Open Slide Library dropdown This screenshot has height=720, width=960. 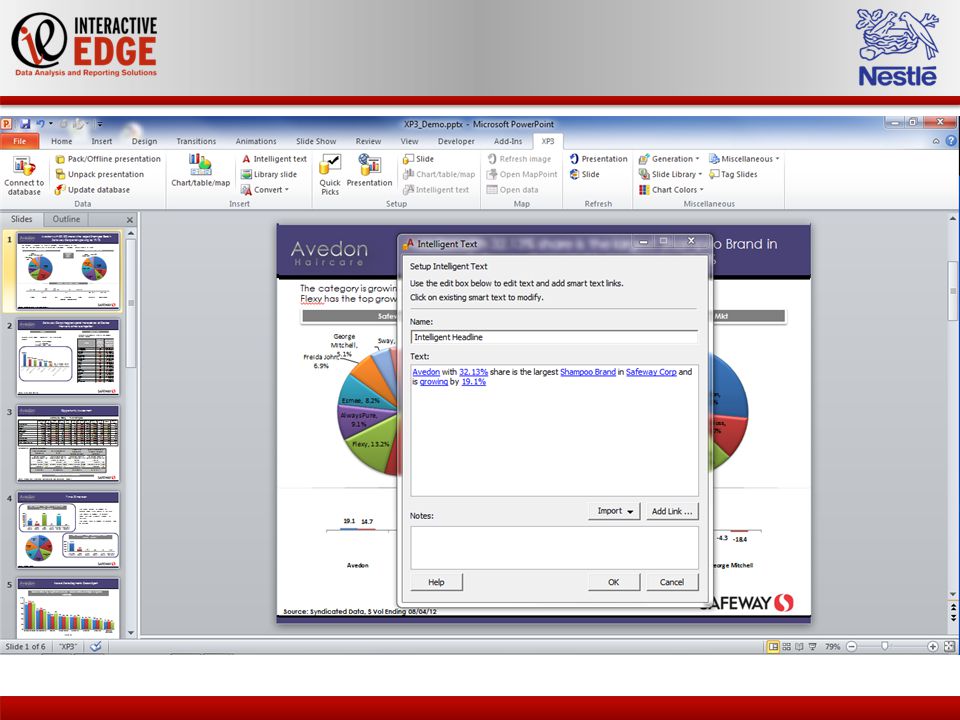coord(670,174)
